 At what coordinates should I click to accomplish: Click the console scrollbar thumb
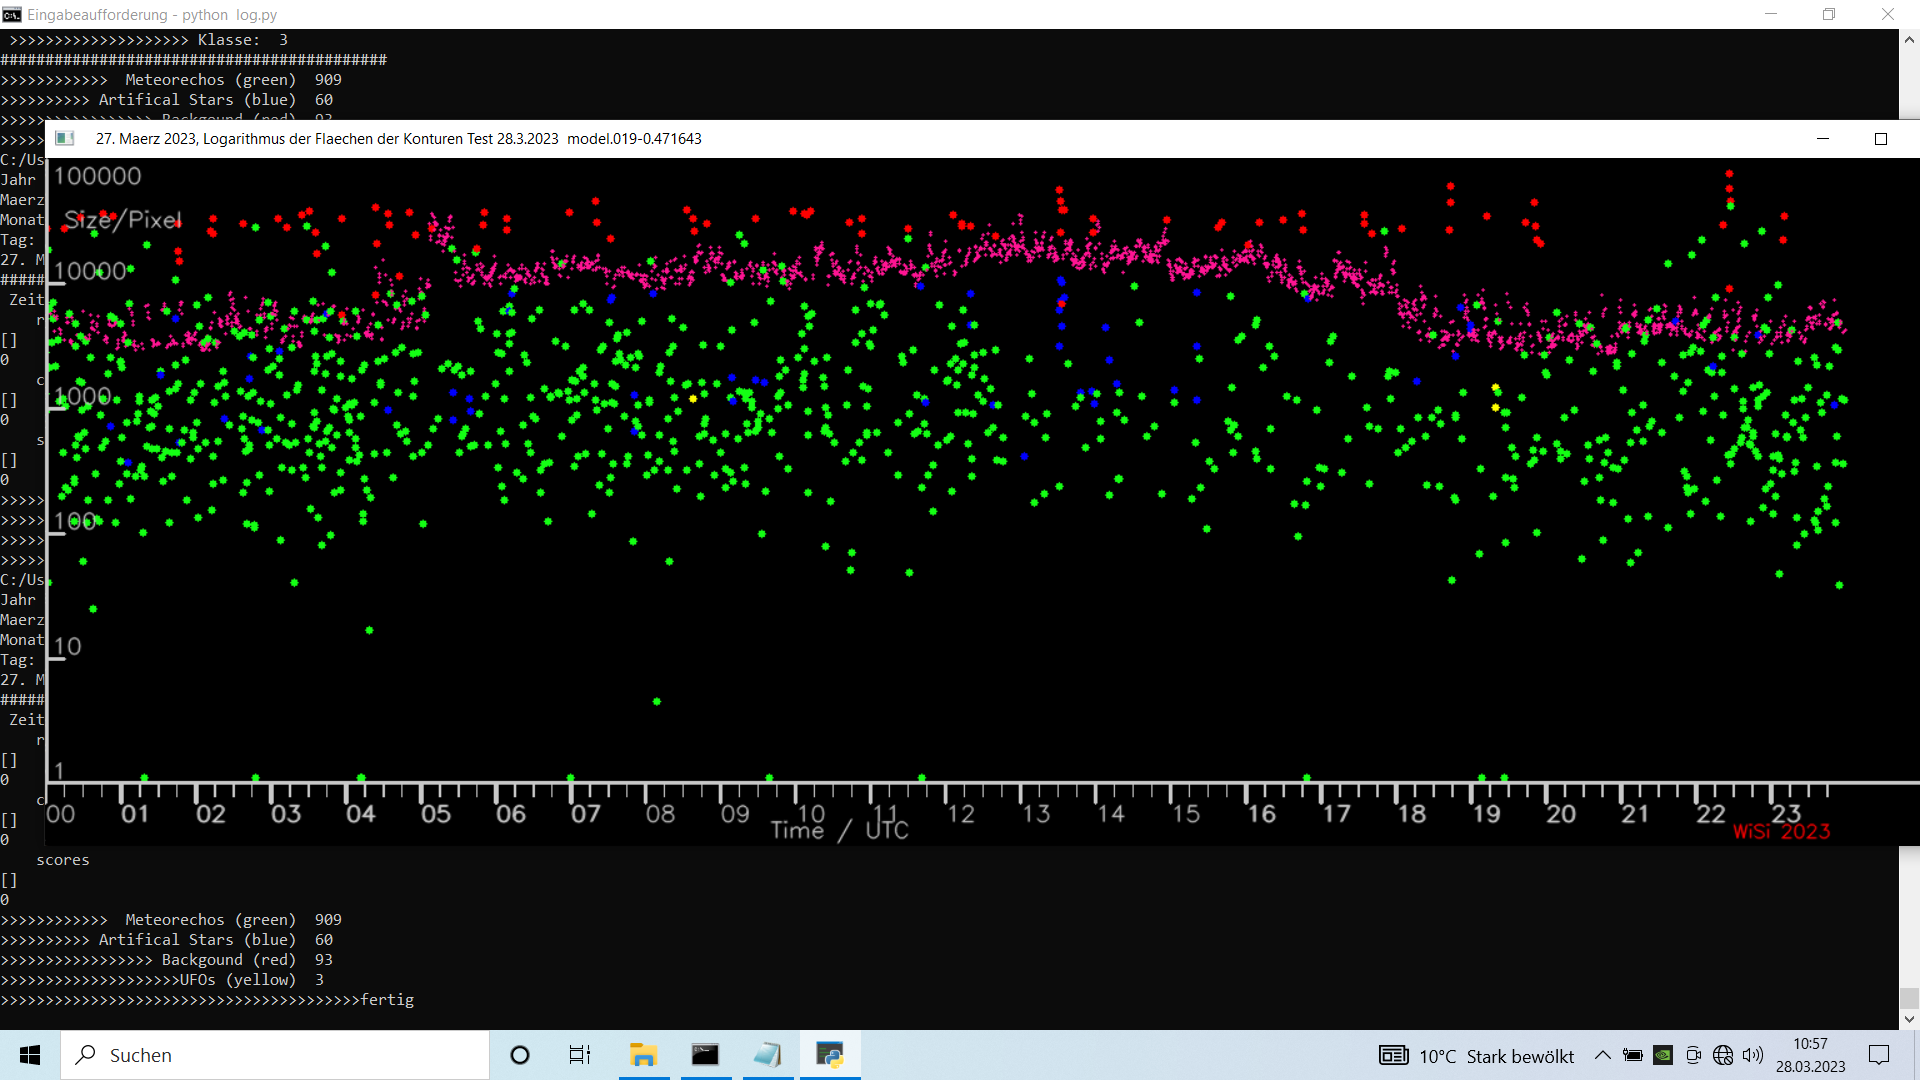(x=1909, y=998)
